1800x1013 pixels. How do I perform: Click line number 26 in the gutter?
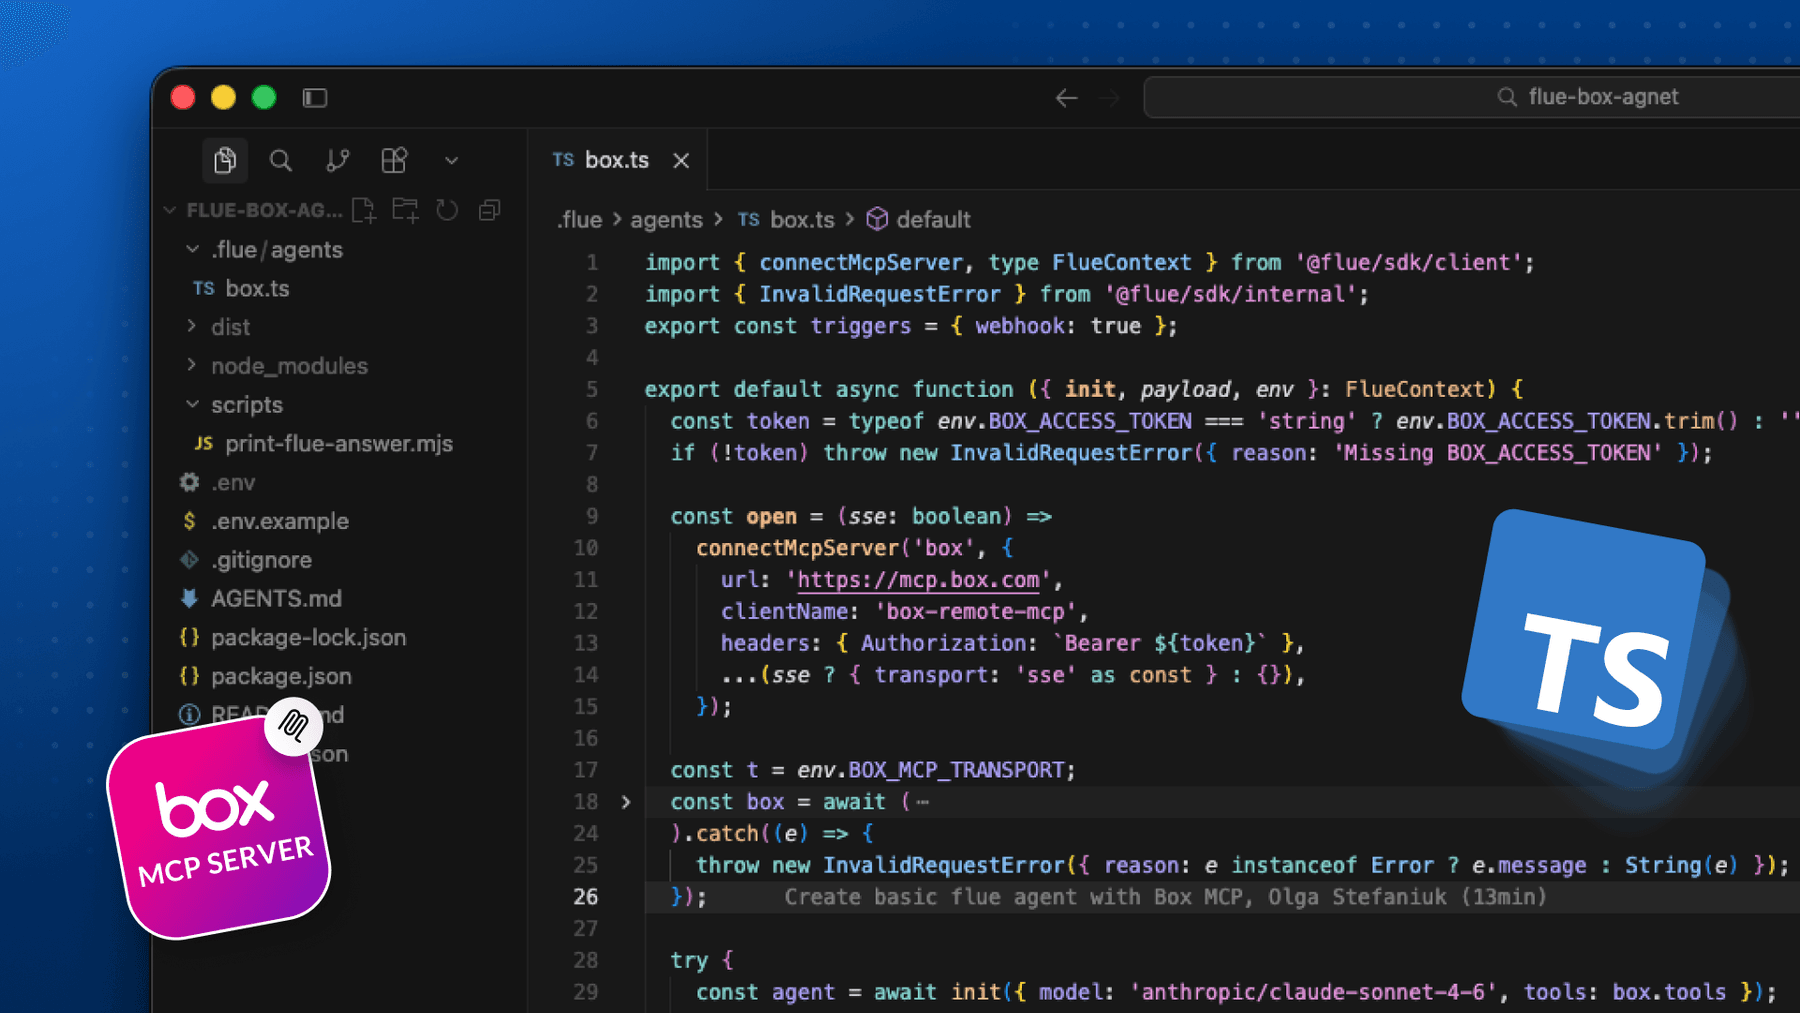(586, 897)
